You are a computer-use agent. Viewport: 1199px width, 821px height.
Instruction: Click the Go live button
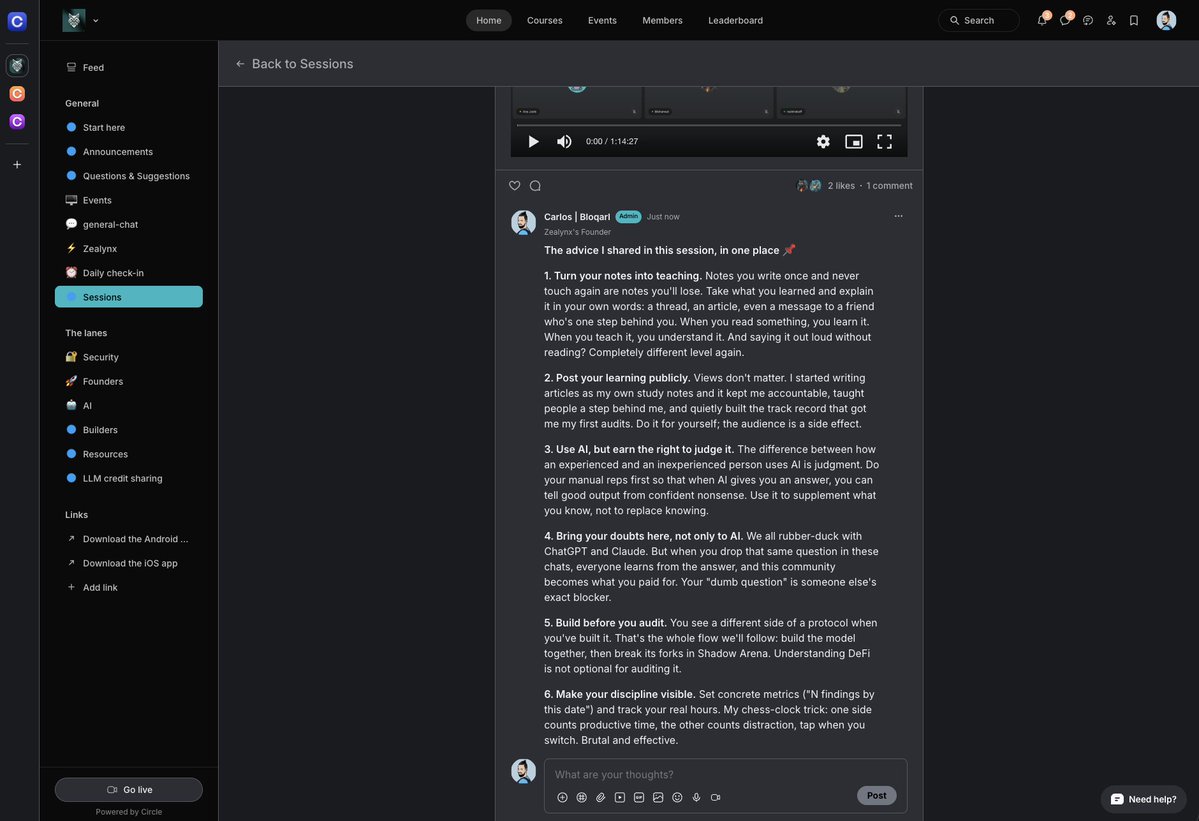128,790
